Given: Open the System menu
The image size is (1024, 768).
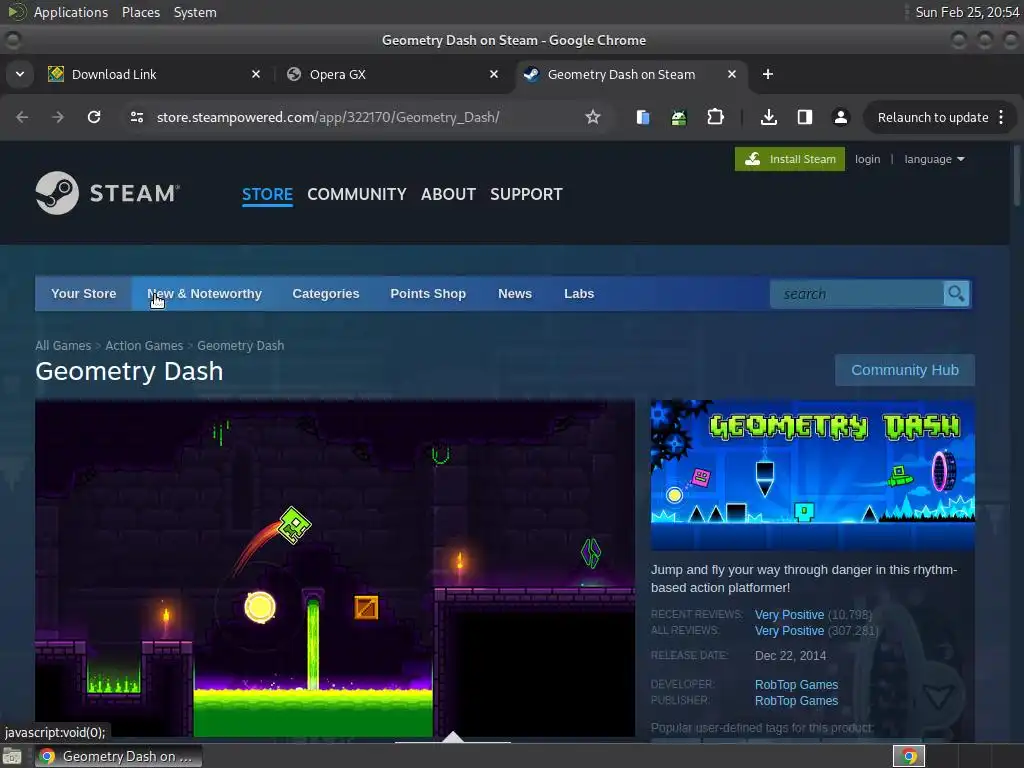Looking at the screenshot, I should 195,12.
